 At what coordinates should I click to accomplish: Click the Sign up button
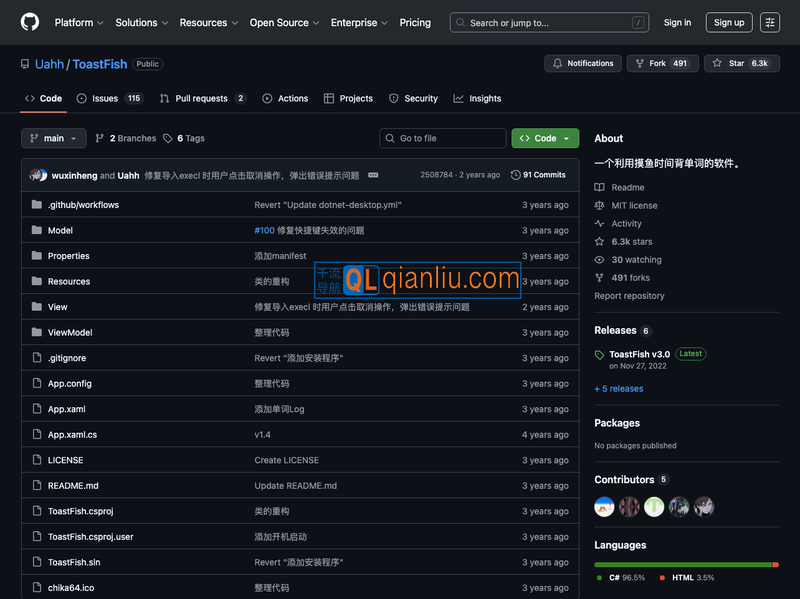coord(729,22)
